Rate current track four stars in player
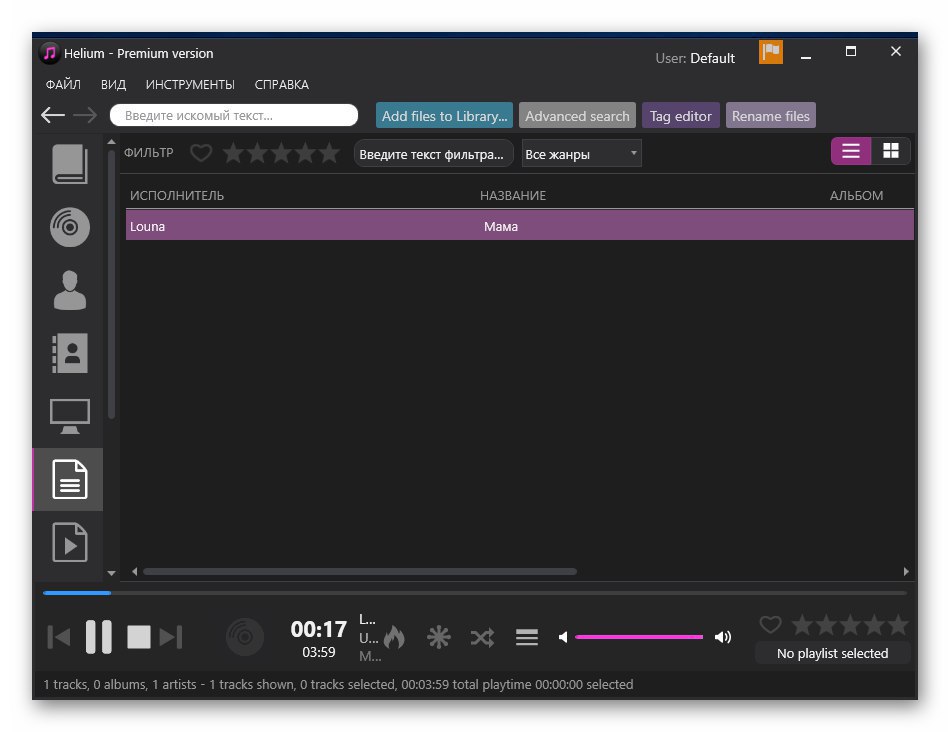Image resolution: width=950 pixels, height=732 pixels. (874, 624)
